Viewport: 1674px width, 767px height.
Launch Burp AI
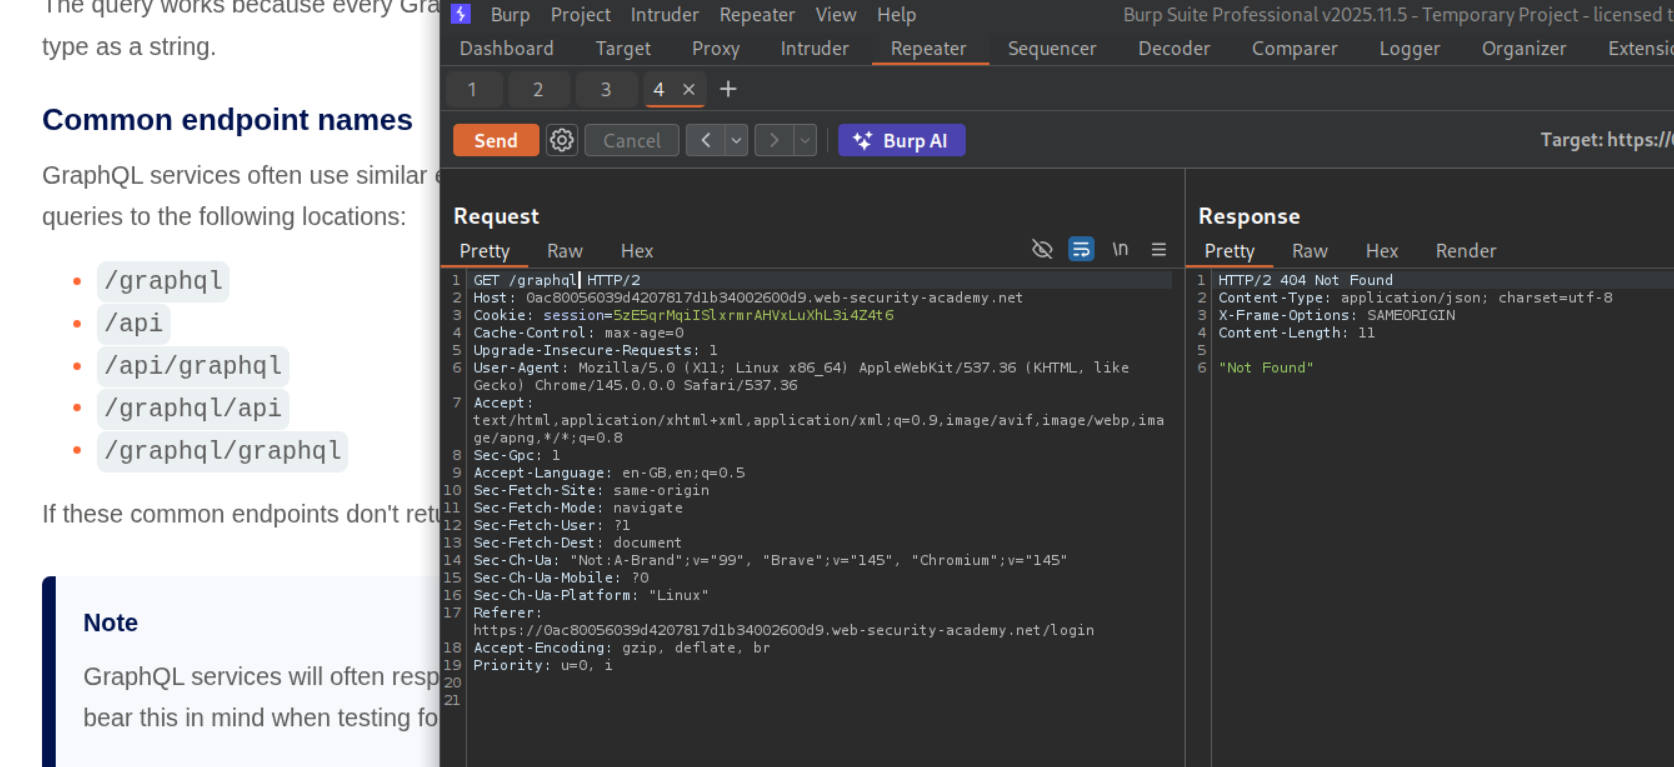pos(901,141)
